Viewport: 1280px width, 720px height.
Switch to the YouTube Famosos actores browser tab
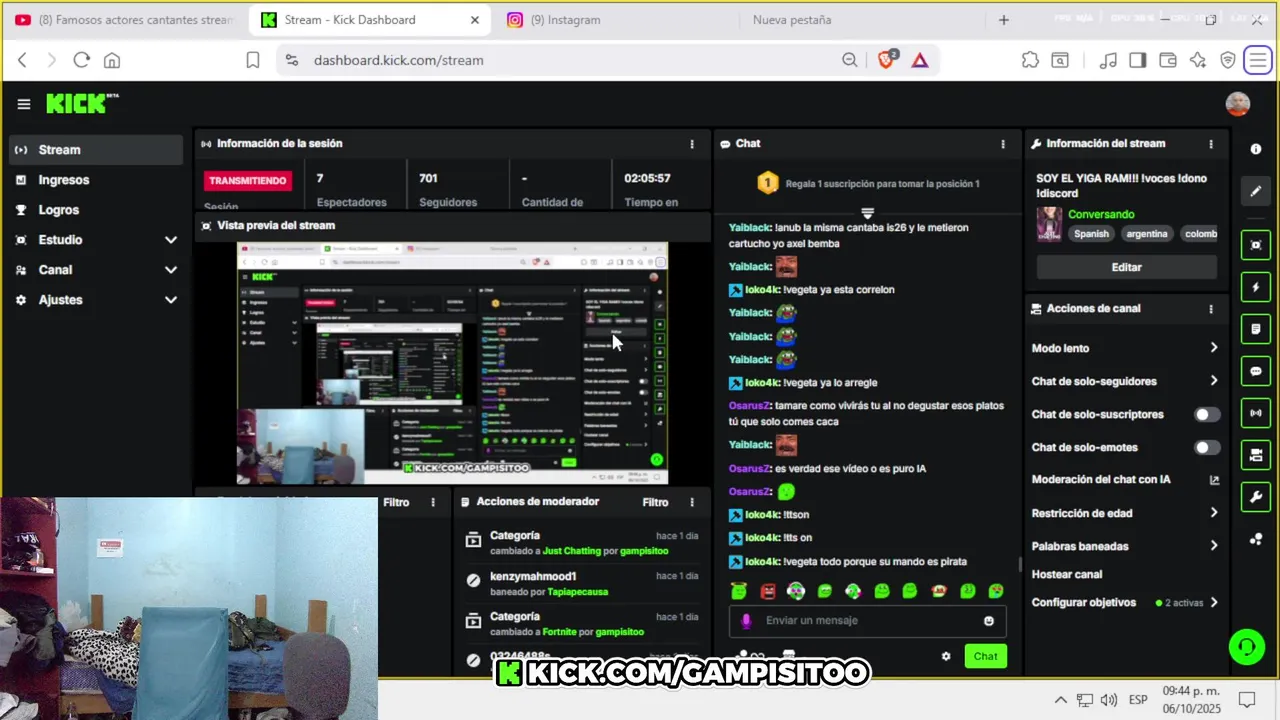pos(124,20)
